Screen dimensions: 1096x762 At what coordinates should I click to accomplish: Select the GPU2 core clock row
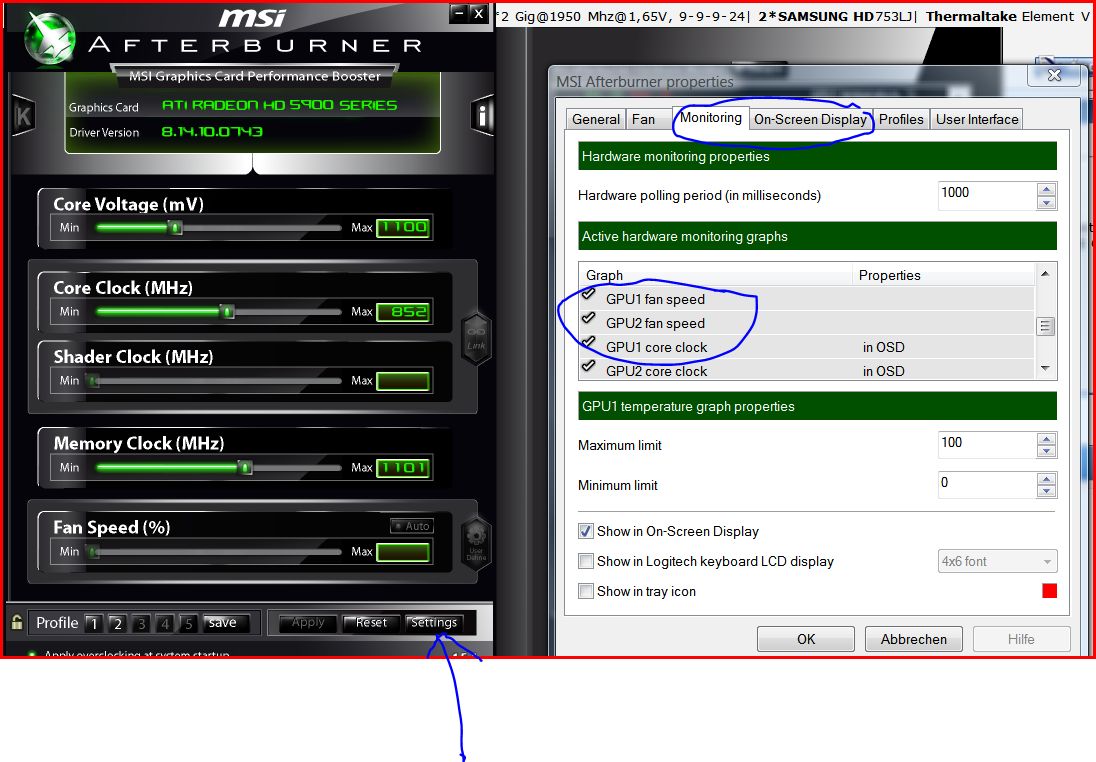pyautogui.click(x=807, y=371)
